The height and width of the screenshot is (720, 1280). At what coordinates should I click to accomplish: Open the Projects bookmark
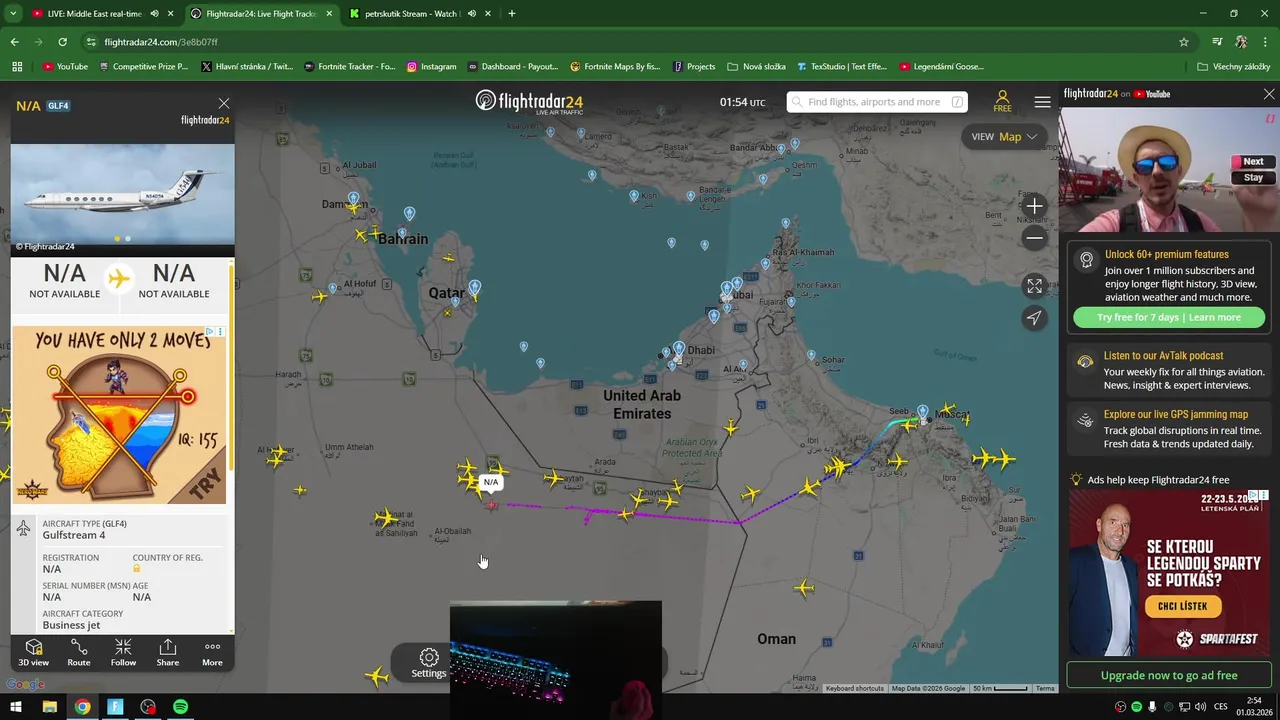[694, 67]
